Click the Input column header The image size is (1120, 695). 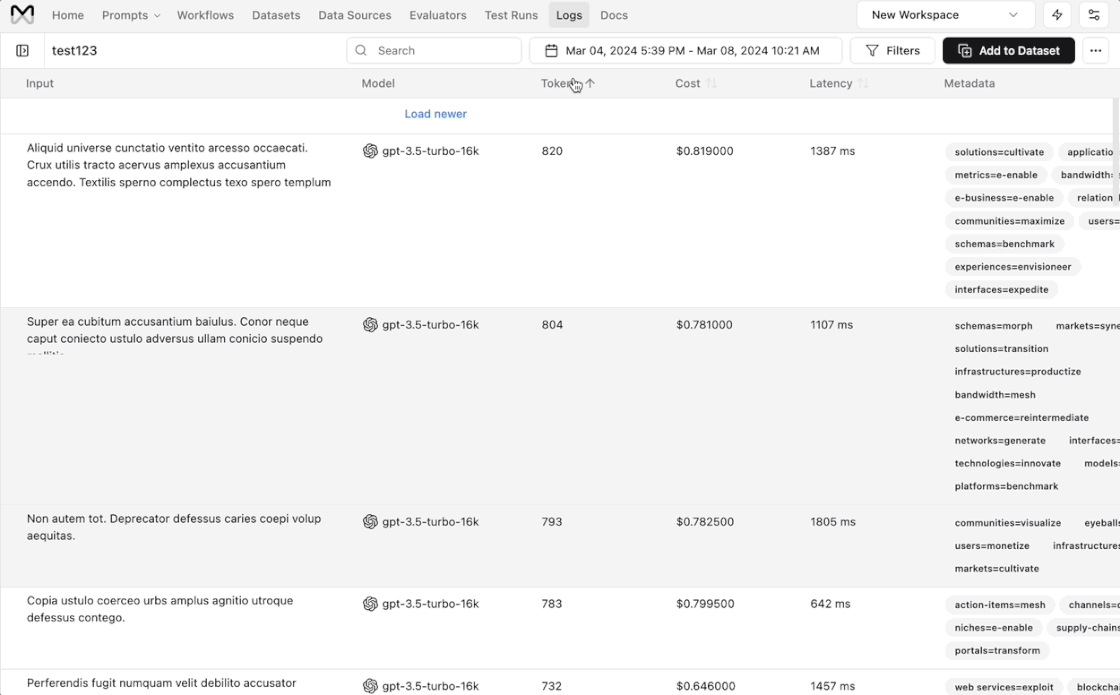point(40,84)
